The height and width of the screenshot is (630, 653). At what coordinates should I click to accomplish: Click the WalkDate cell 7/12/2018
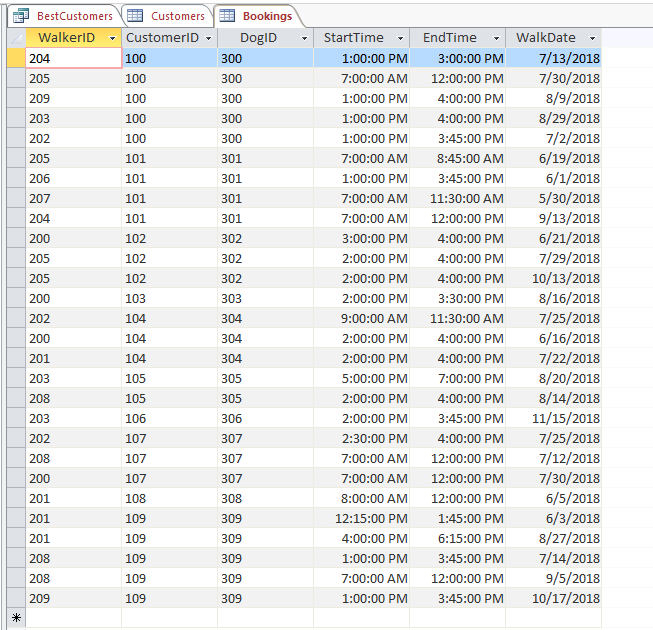(x=553, y=458)
